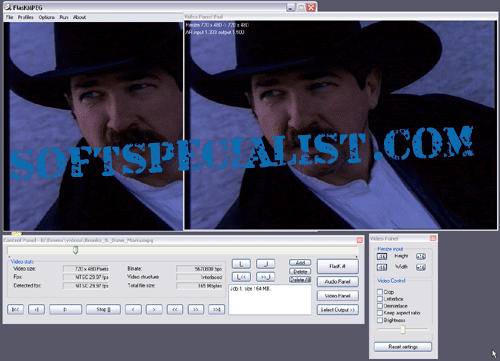Increase Height by 16 in Resize input
The width and height of the screenshot is (500, 361).
click(421, 256)
